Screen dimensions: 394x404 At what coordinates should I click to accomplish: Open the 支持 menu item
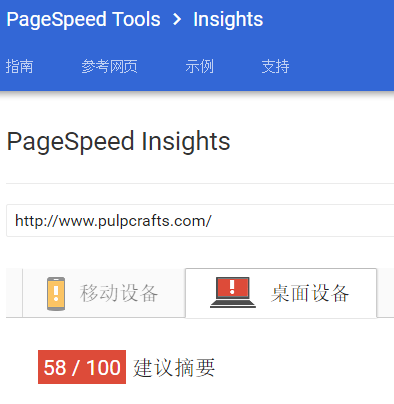click(x=275, y=66)
